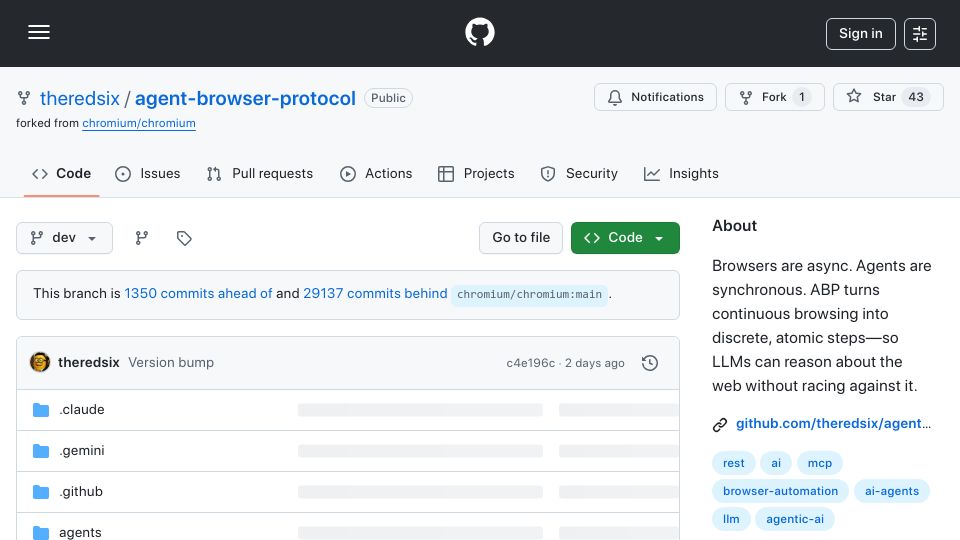Open the Insights tab
Viewport: 960px width, 540px height.
681,174
